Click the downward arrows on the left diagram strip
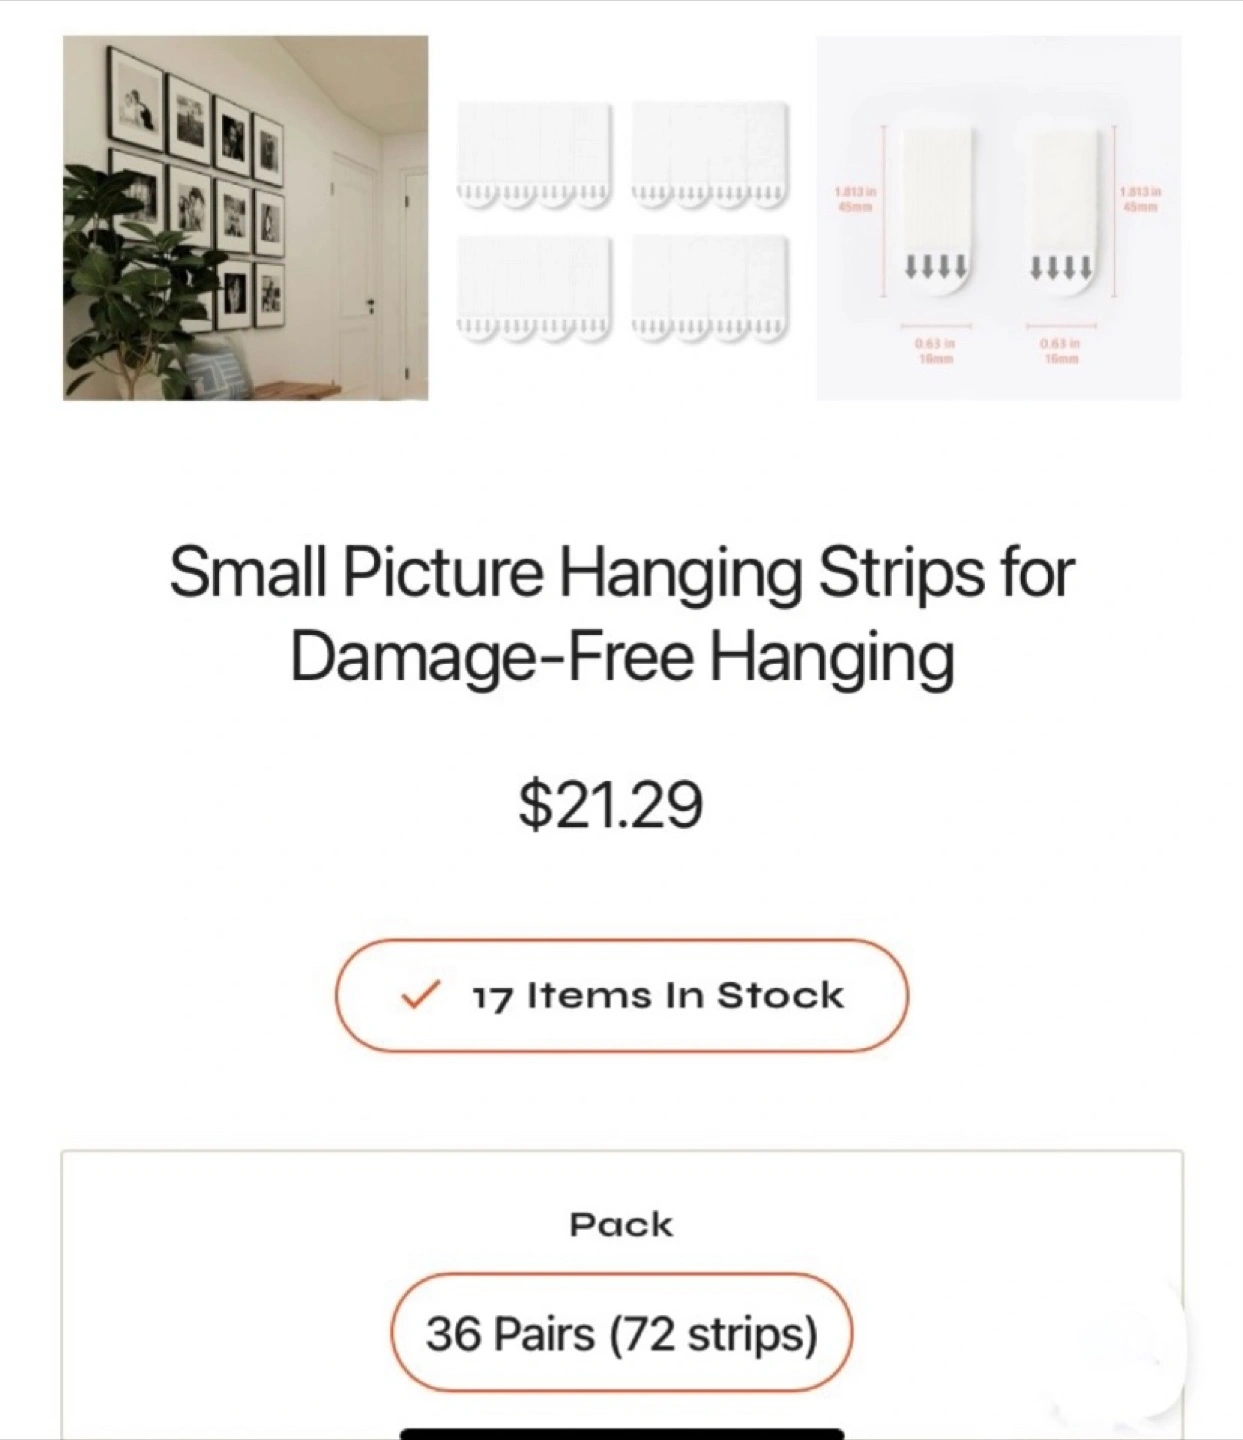 (936, 266)
